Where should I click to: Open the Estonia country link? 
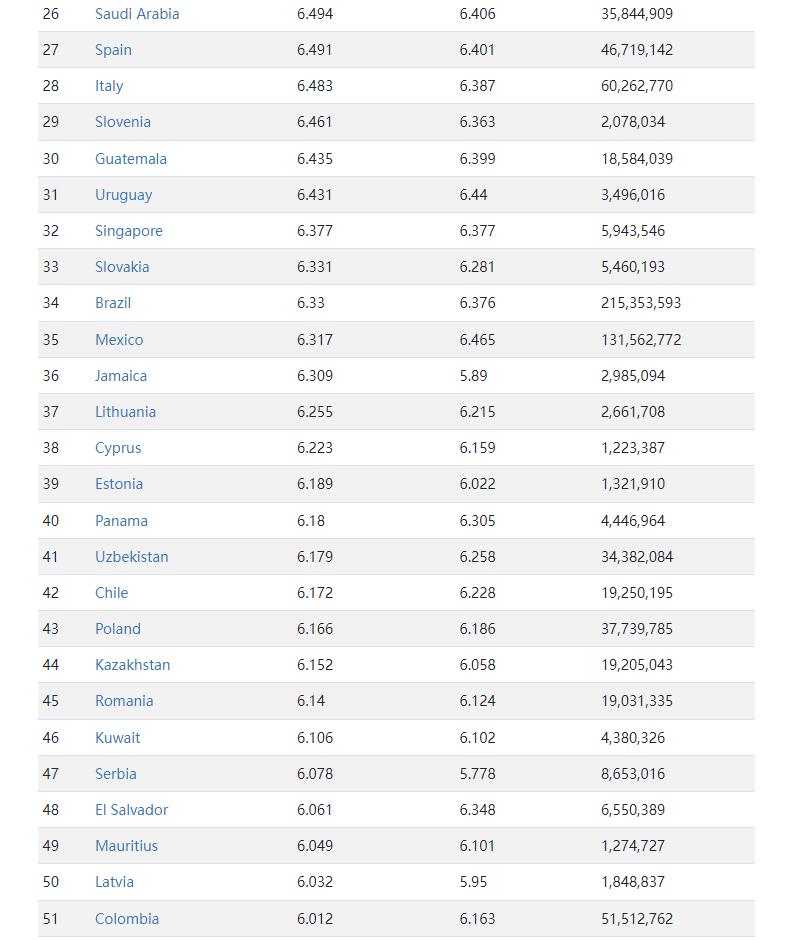[x=119, y=484]
